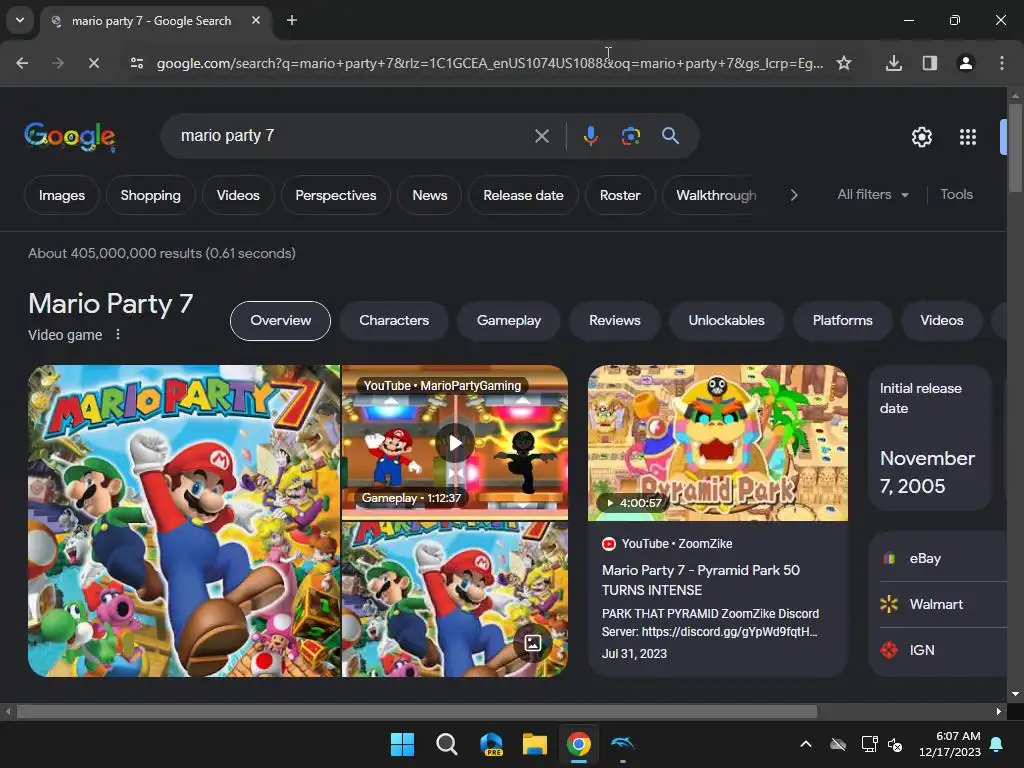Select the Perspectives filter
The image size is (1024, 768).
336,195
